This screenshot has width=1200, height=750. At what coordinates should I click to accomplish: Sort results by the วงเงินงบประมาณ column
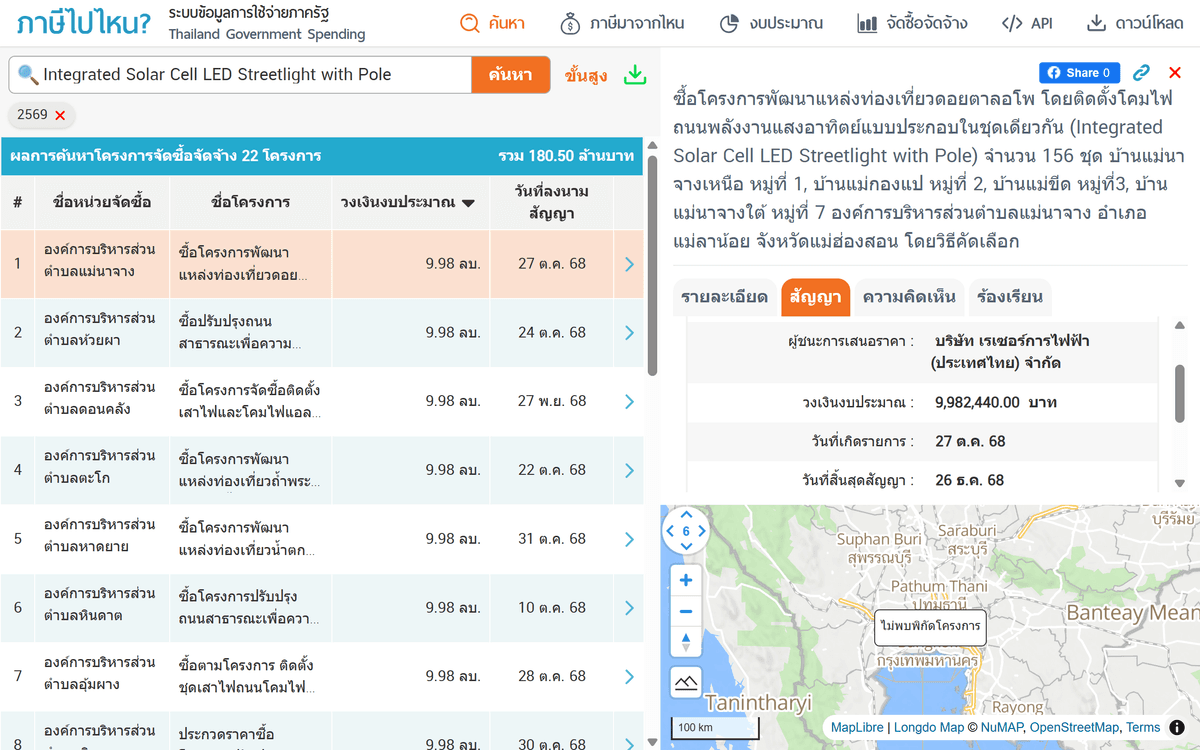coord(408,202)
